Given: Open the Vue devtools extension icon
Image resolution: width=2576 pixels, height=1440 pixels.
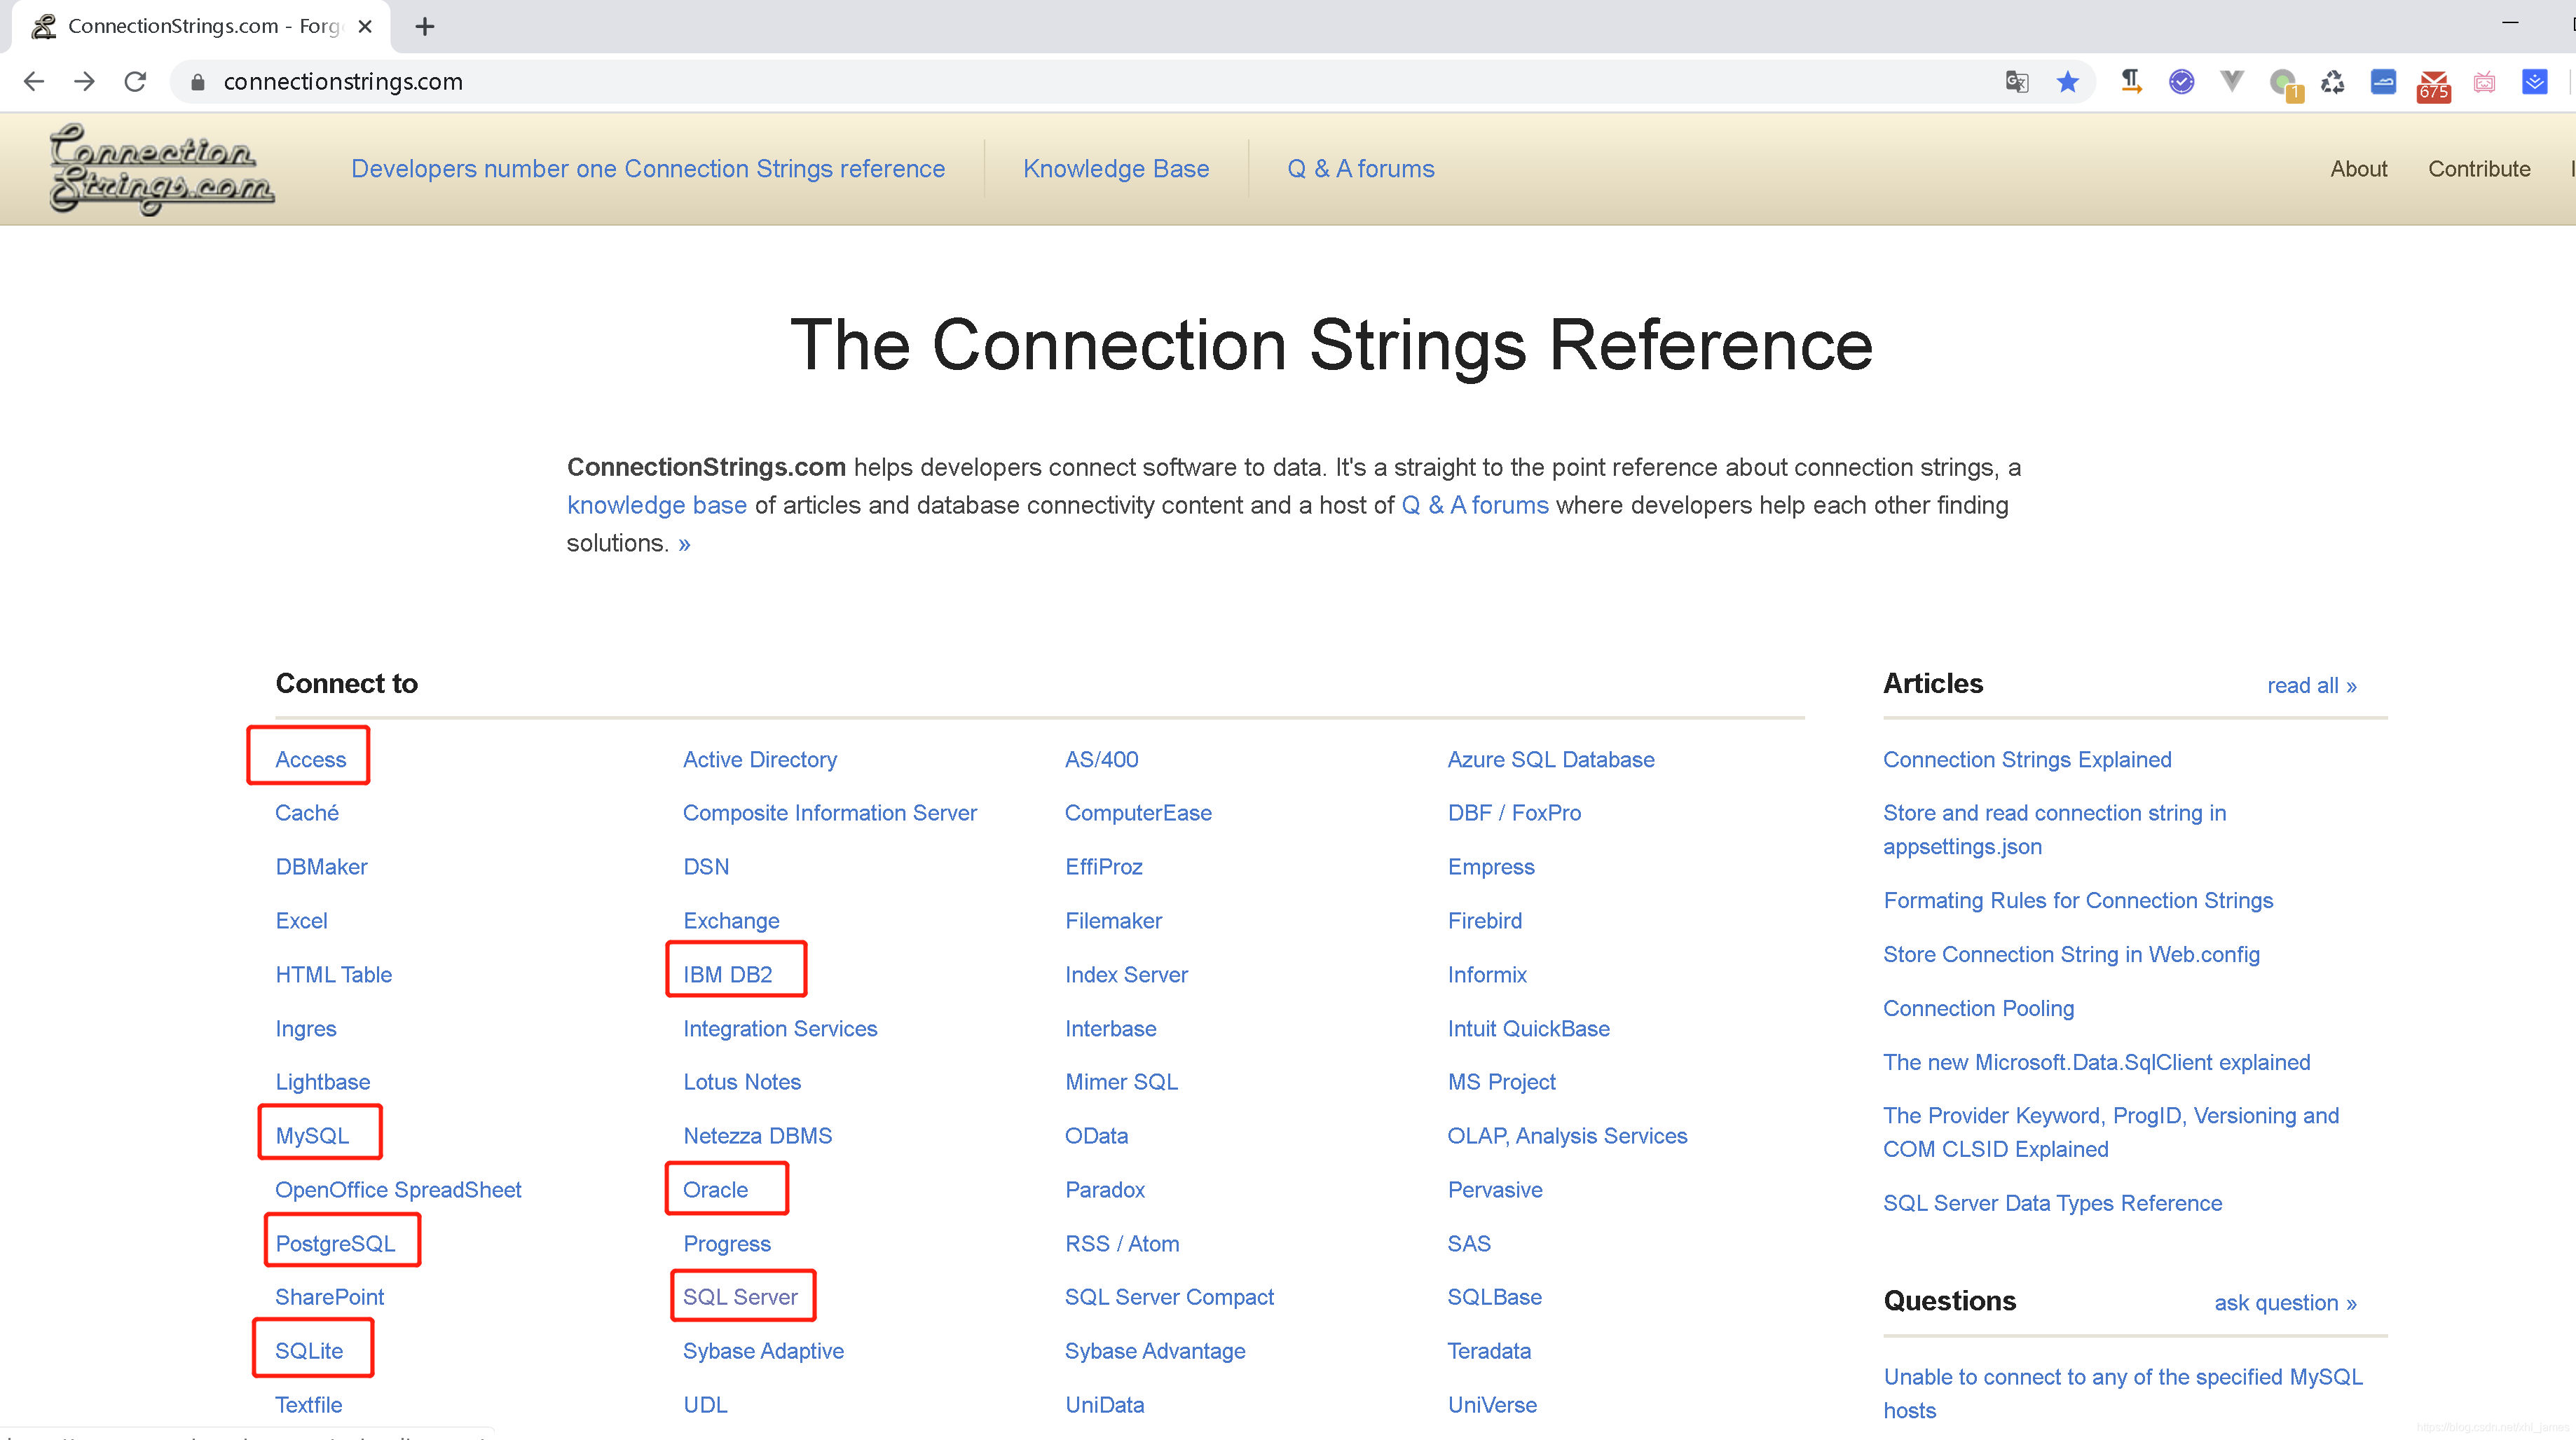Looking at the screenshot, I should [x=2231, y=81].
